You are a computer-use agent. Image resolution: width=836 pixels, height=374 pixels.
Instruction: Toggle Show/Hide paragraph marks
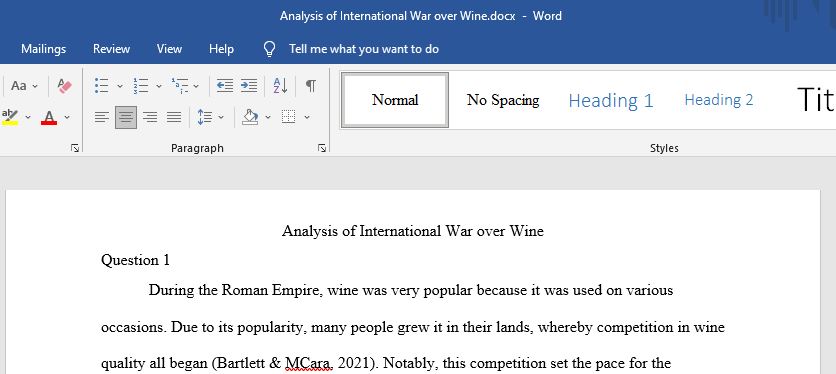coord(311,85)
